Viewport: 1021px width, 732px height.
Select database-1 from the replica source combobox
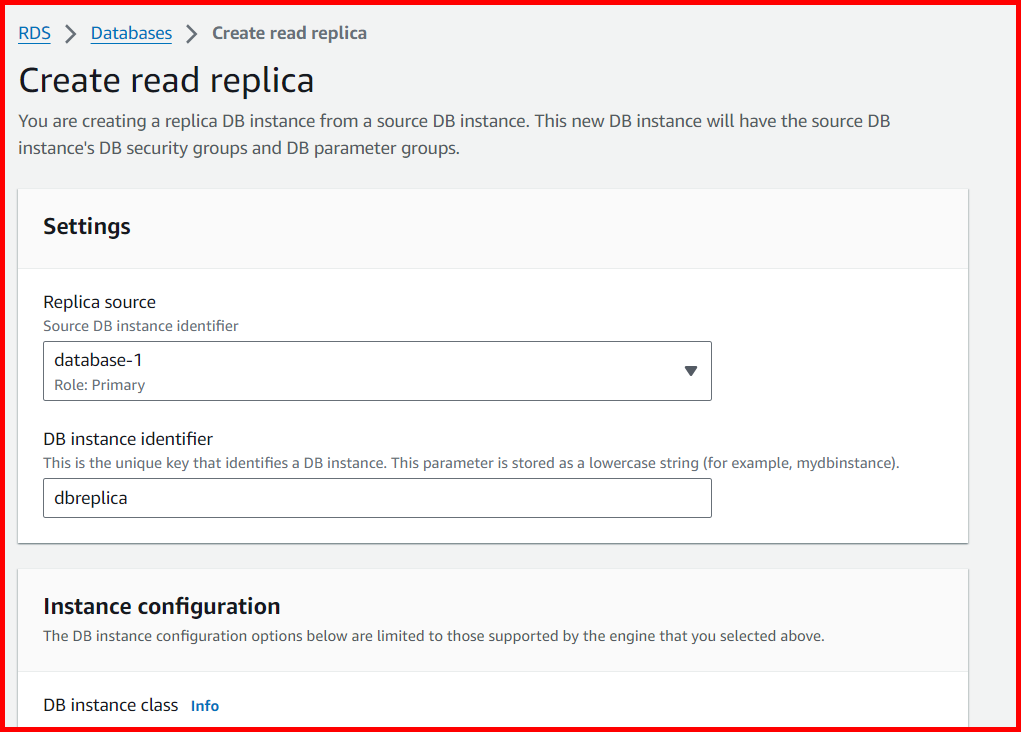377,370
